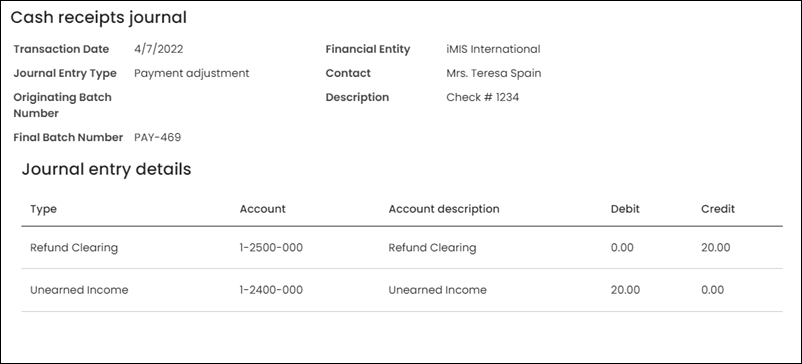Sort by the Debit column header
802x364 pixels.
click(x=625, y=209)
